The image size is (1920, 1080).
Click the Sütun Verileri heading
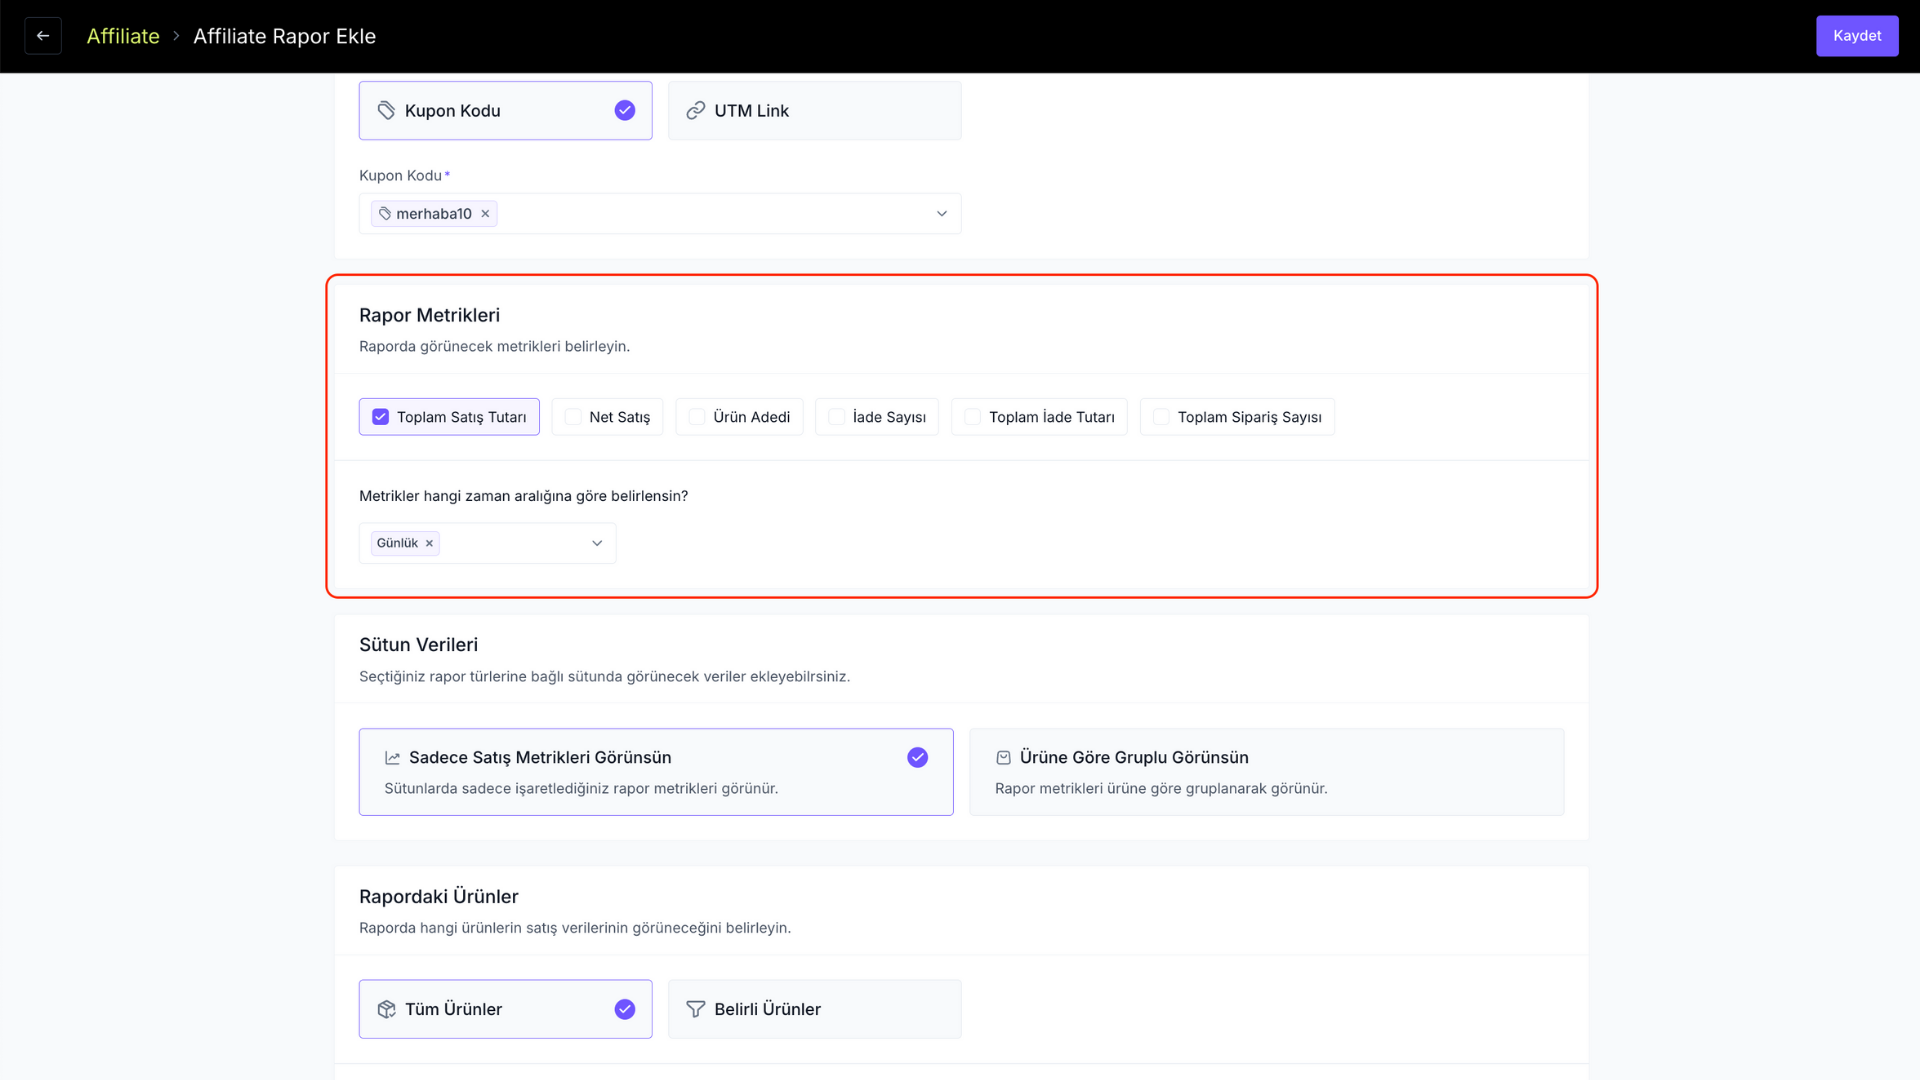[x=418, y=645]
